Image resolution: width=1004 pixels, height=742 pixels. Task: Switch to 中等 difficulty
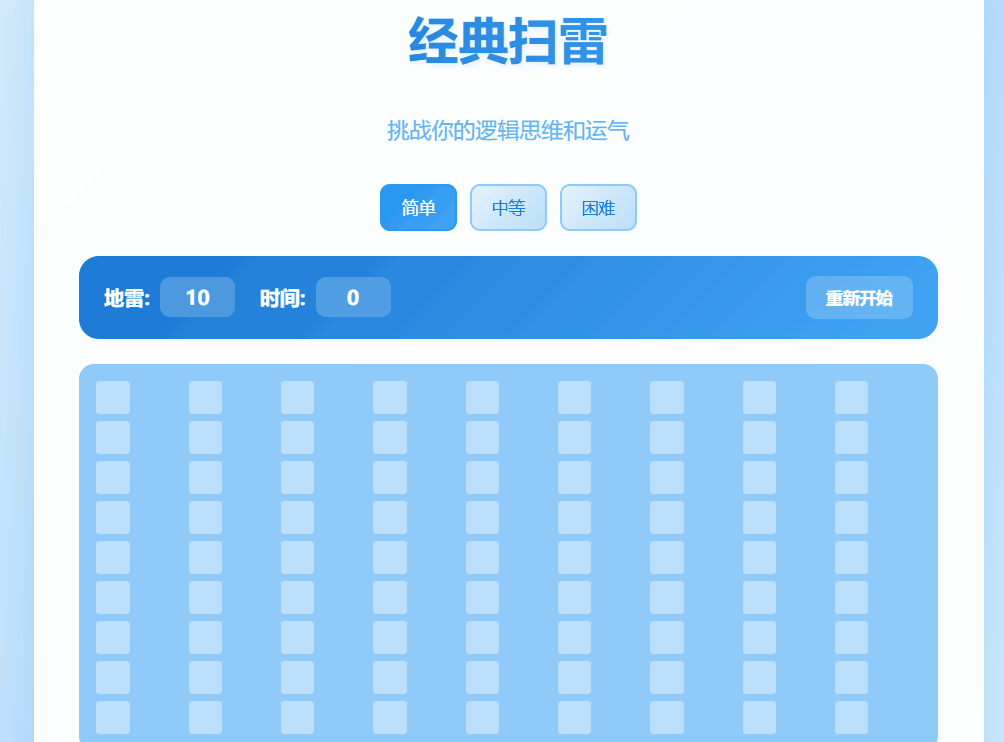point(508,207)
